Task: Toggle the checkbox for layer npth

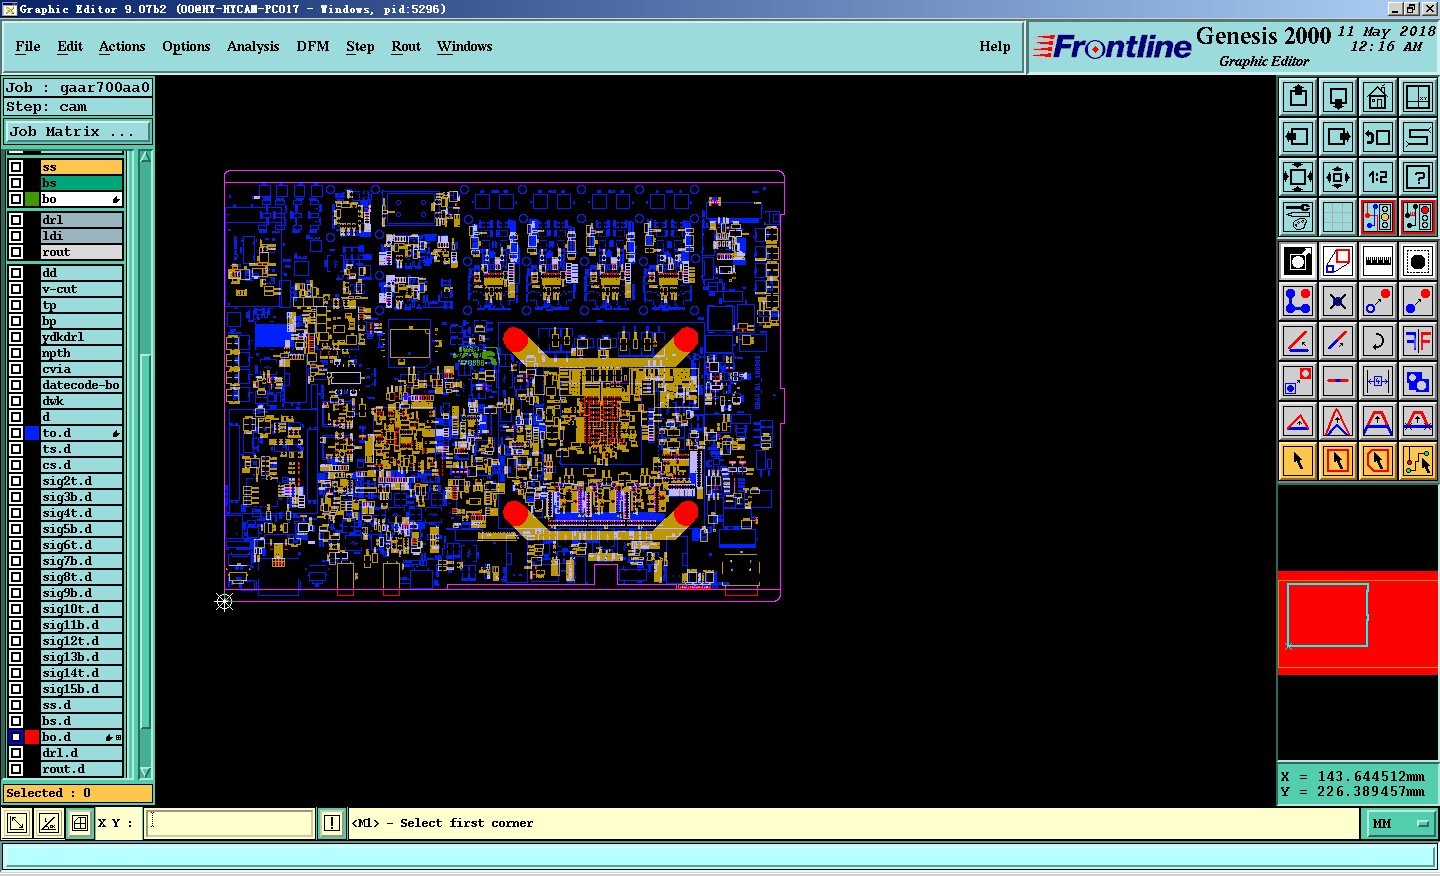Action: click(x=16, y=353)
